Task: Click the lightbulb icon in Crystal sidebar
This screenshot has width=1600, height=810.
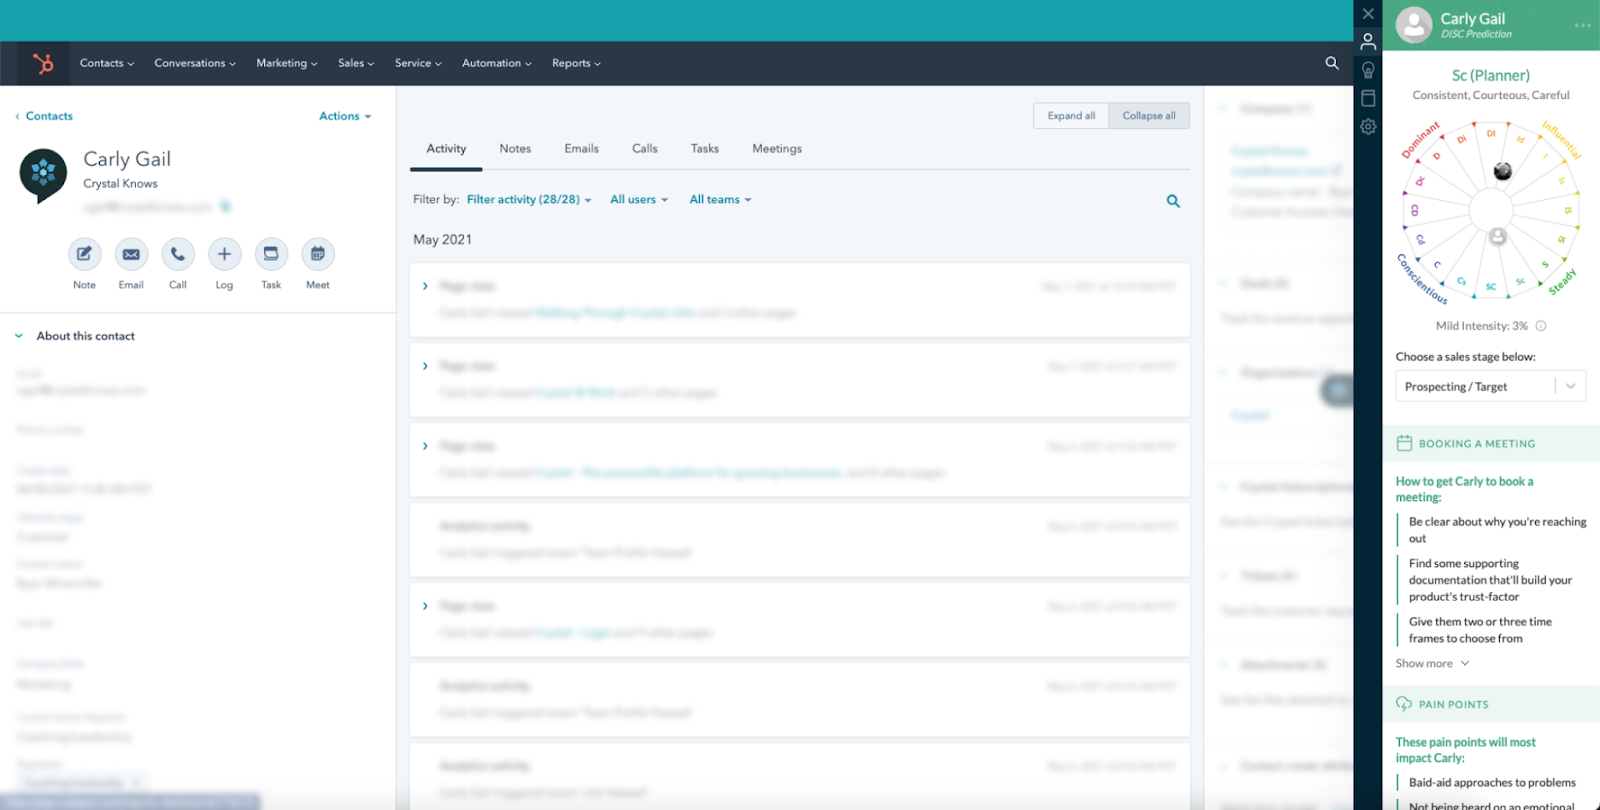Action: [1368, 70]
